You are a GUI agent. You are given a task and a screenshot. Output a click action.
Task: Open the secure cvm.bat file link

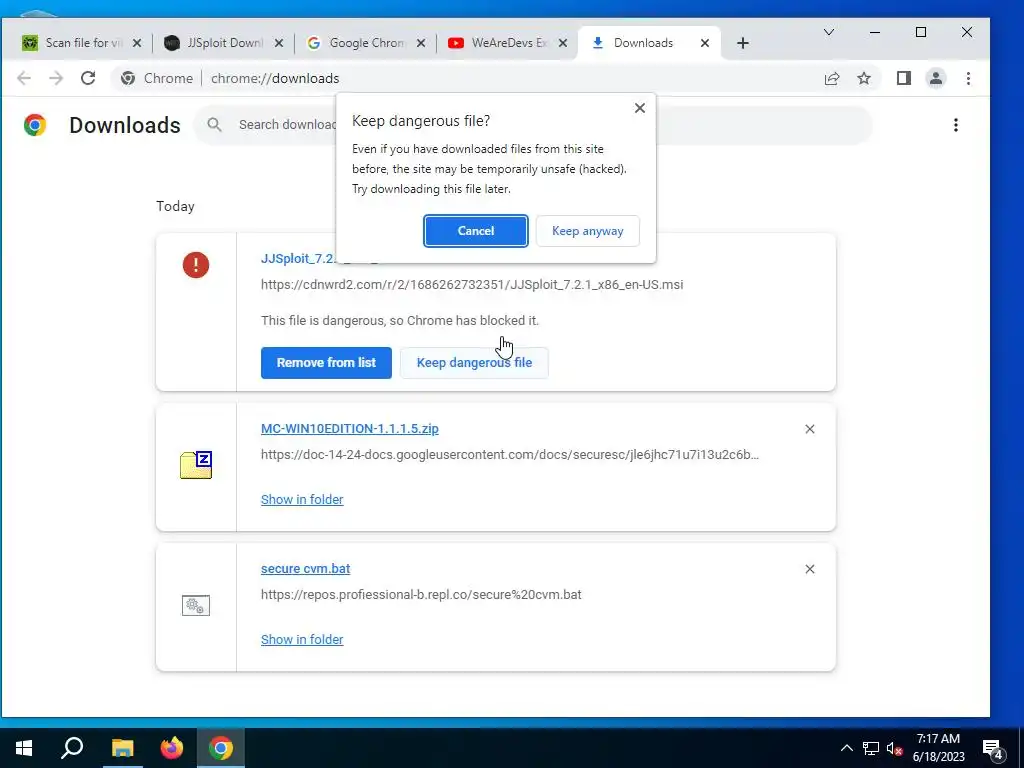tap(305, 568)
